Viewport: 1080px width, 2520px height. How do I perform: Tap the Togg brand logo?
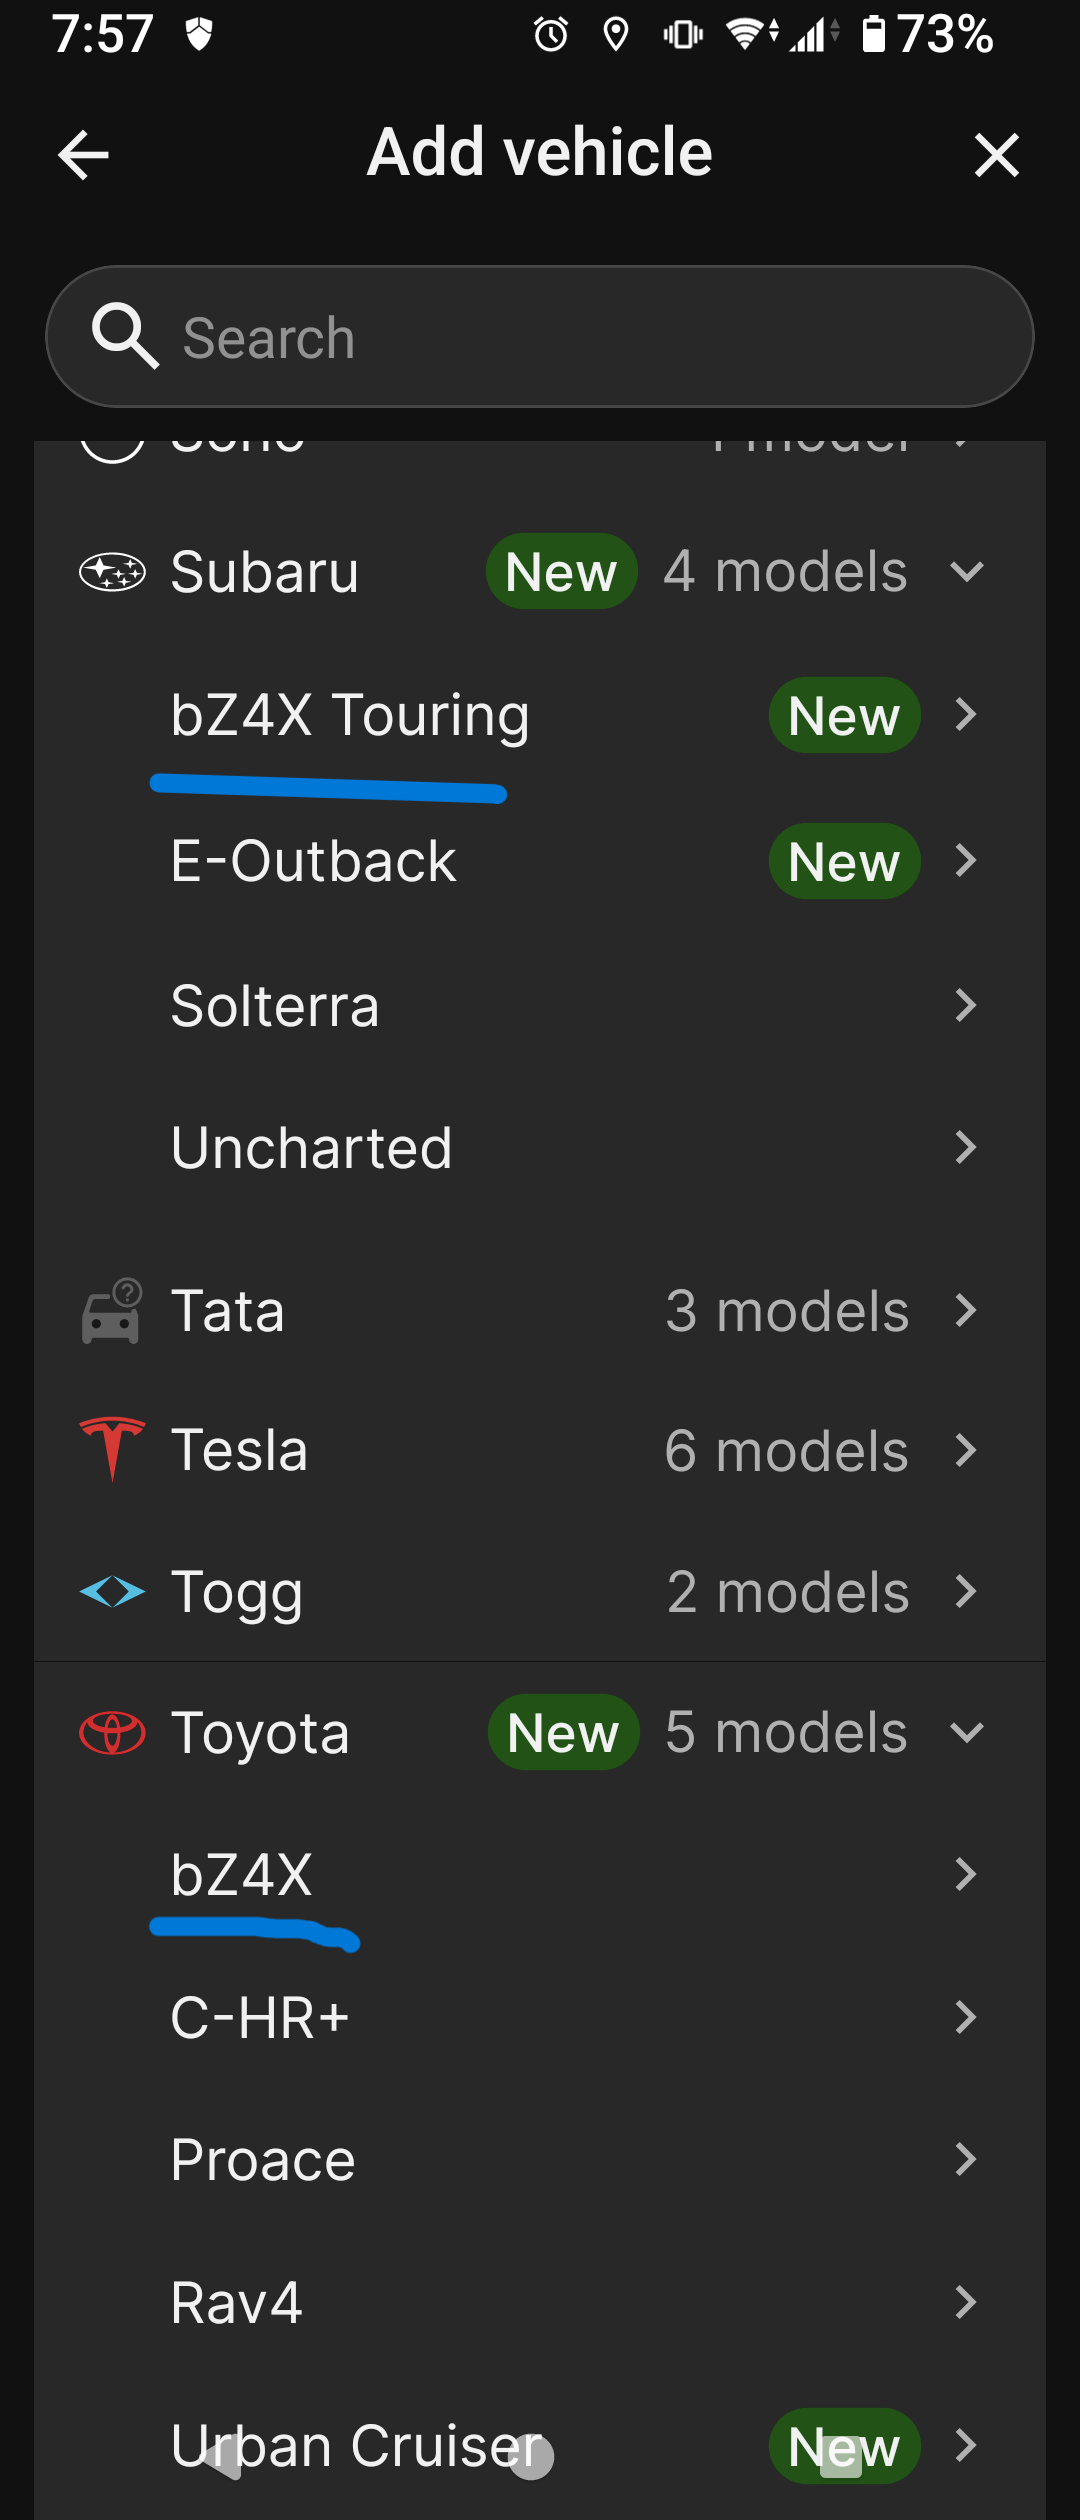112,1590
